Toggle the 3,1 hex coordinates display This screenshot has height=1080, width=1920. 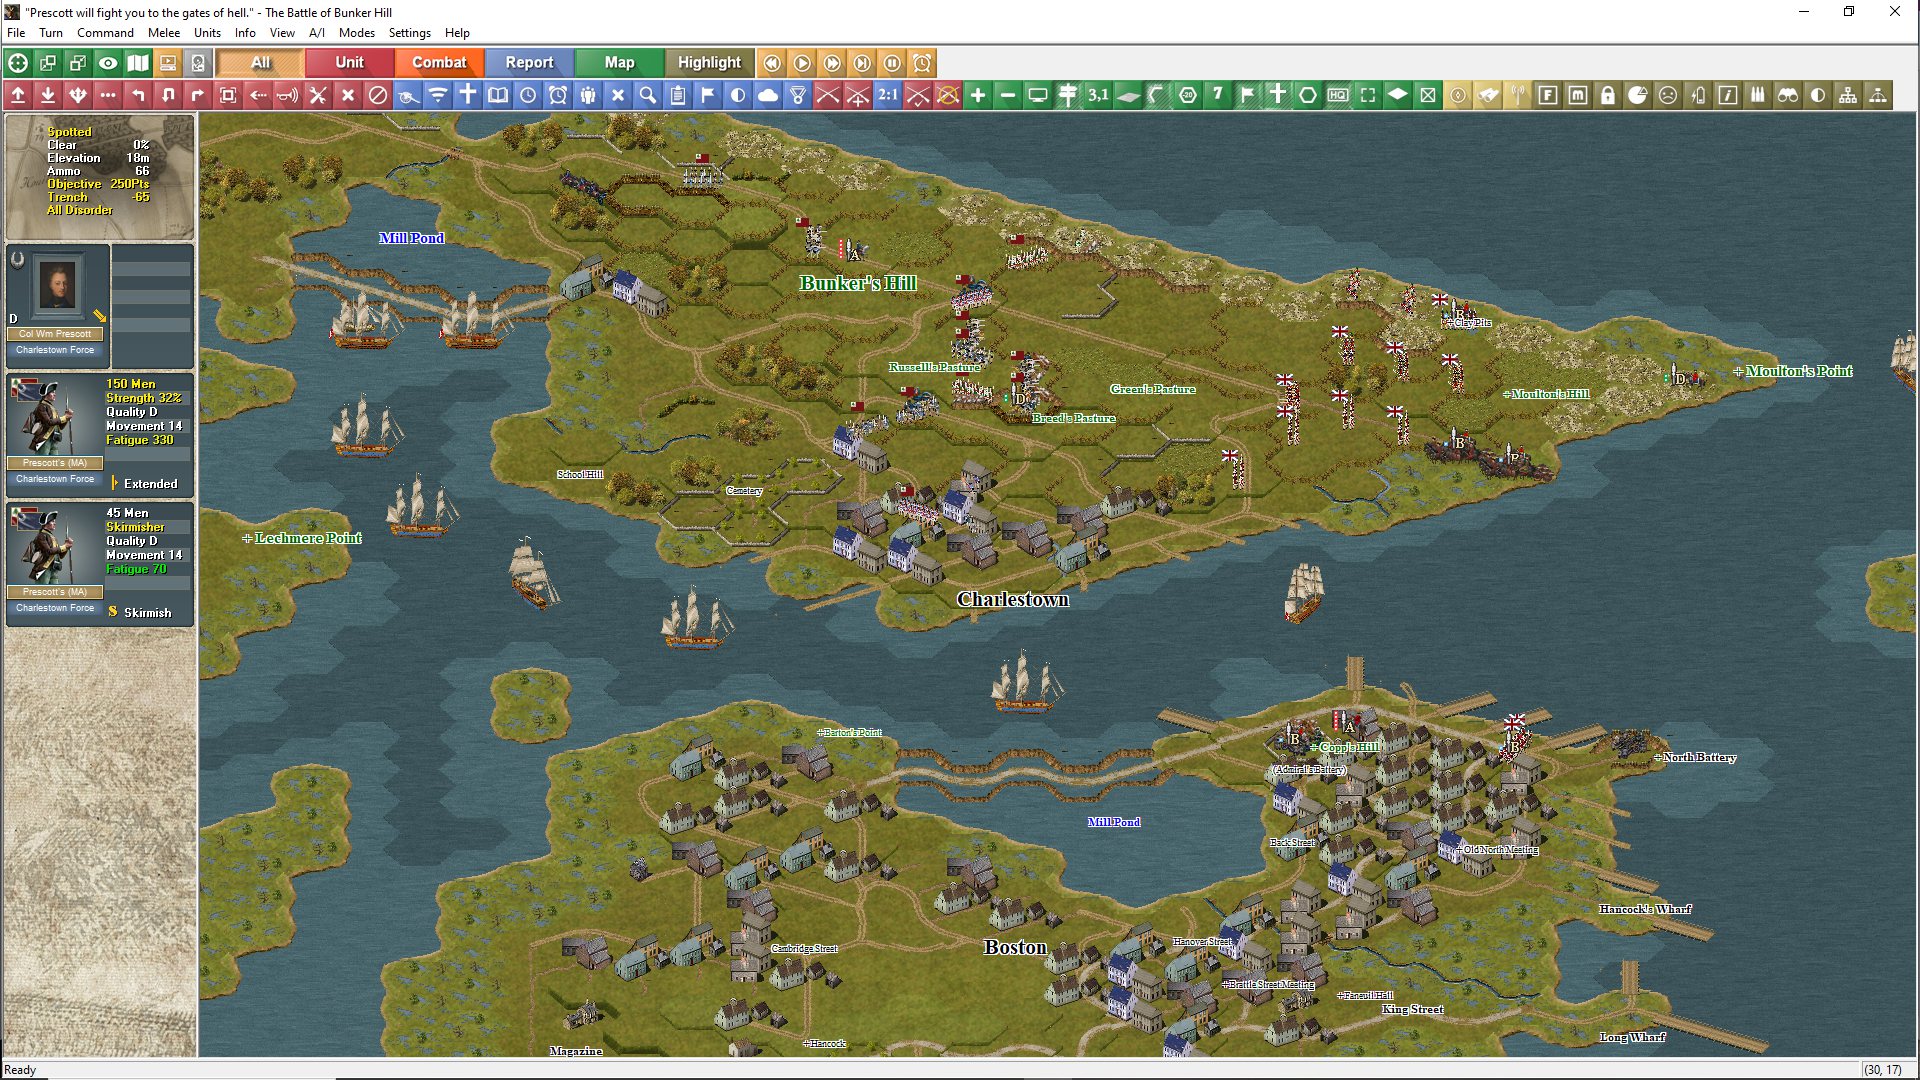coord(1098,95)
